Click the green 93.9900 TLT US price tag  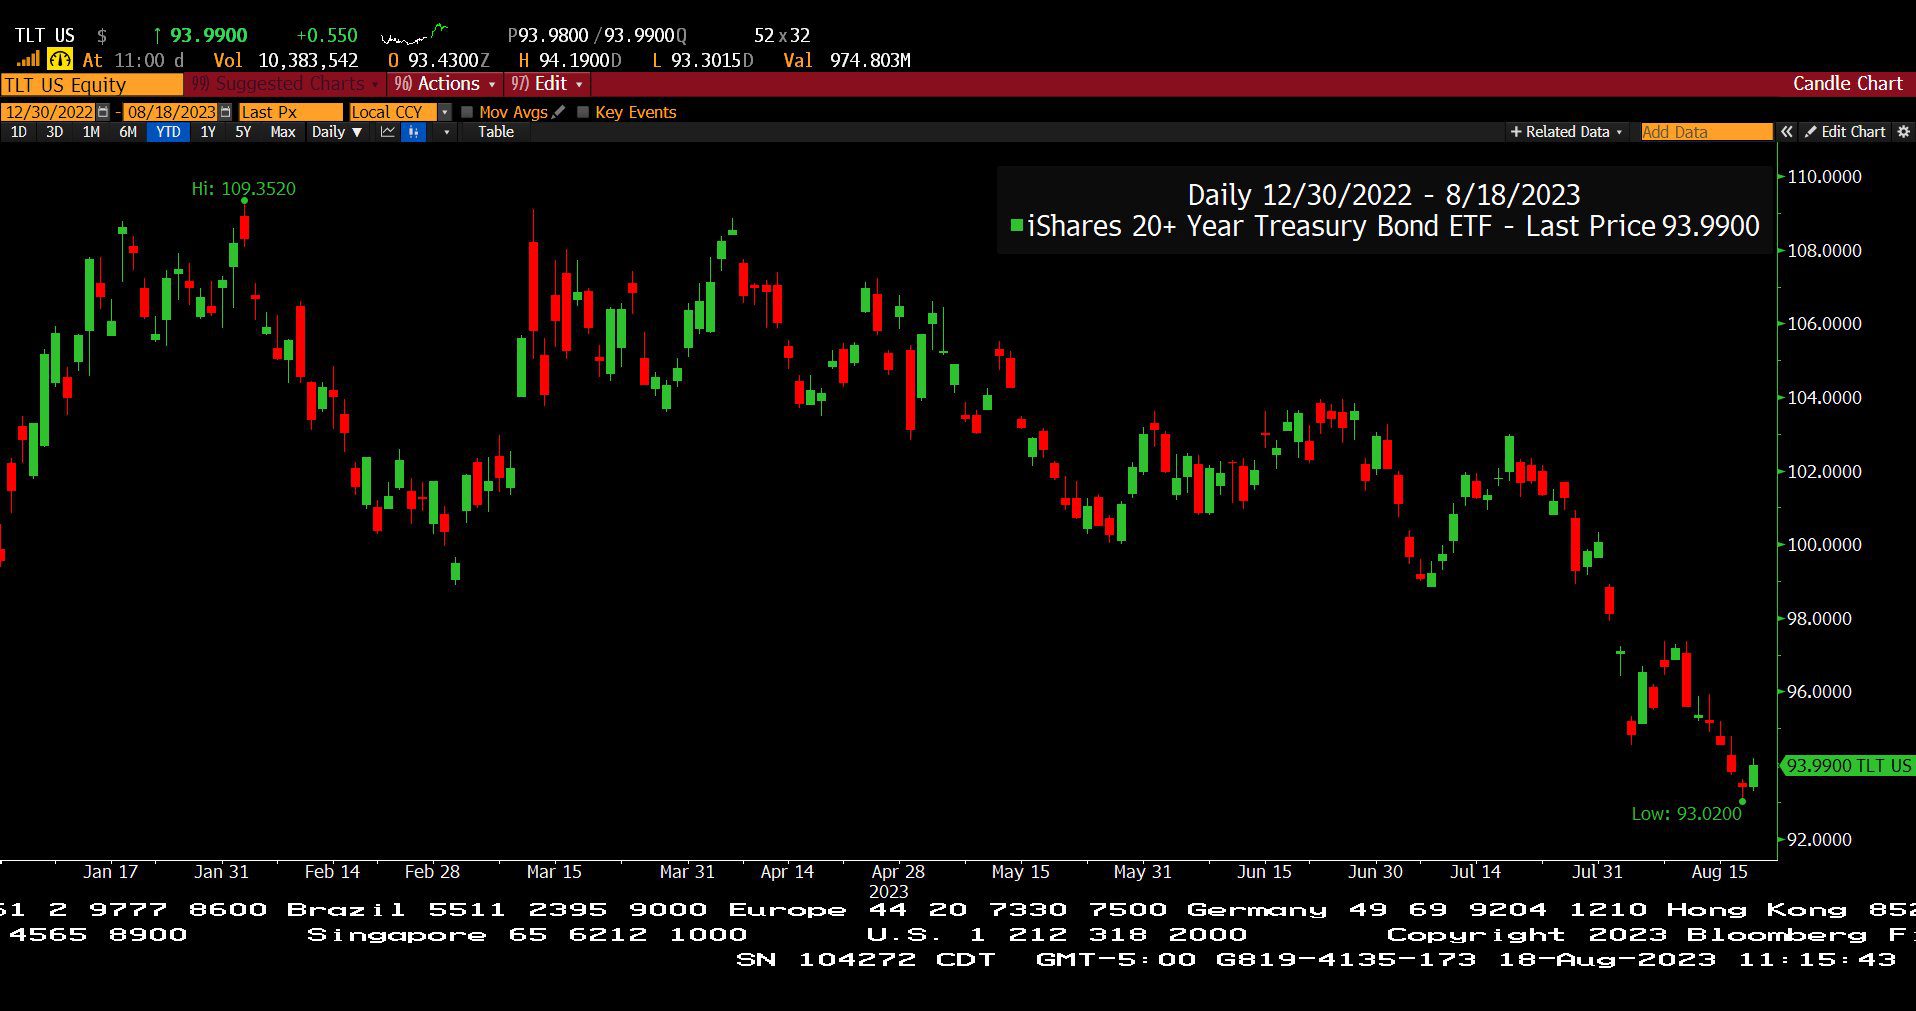(x=1848, y=766)
